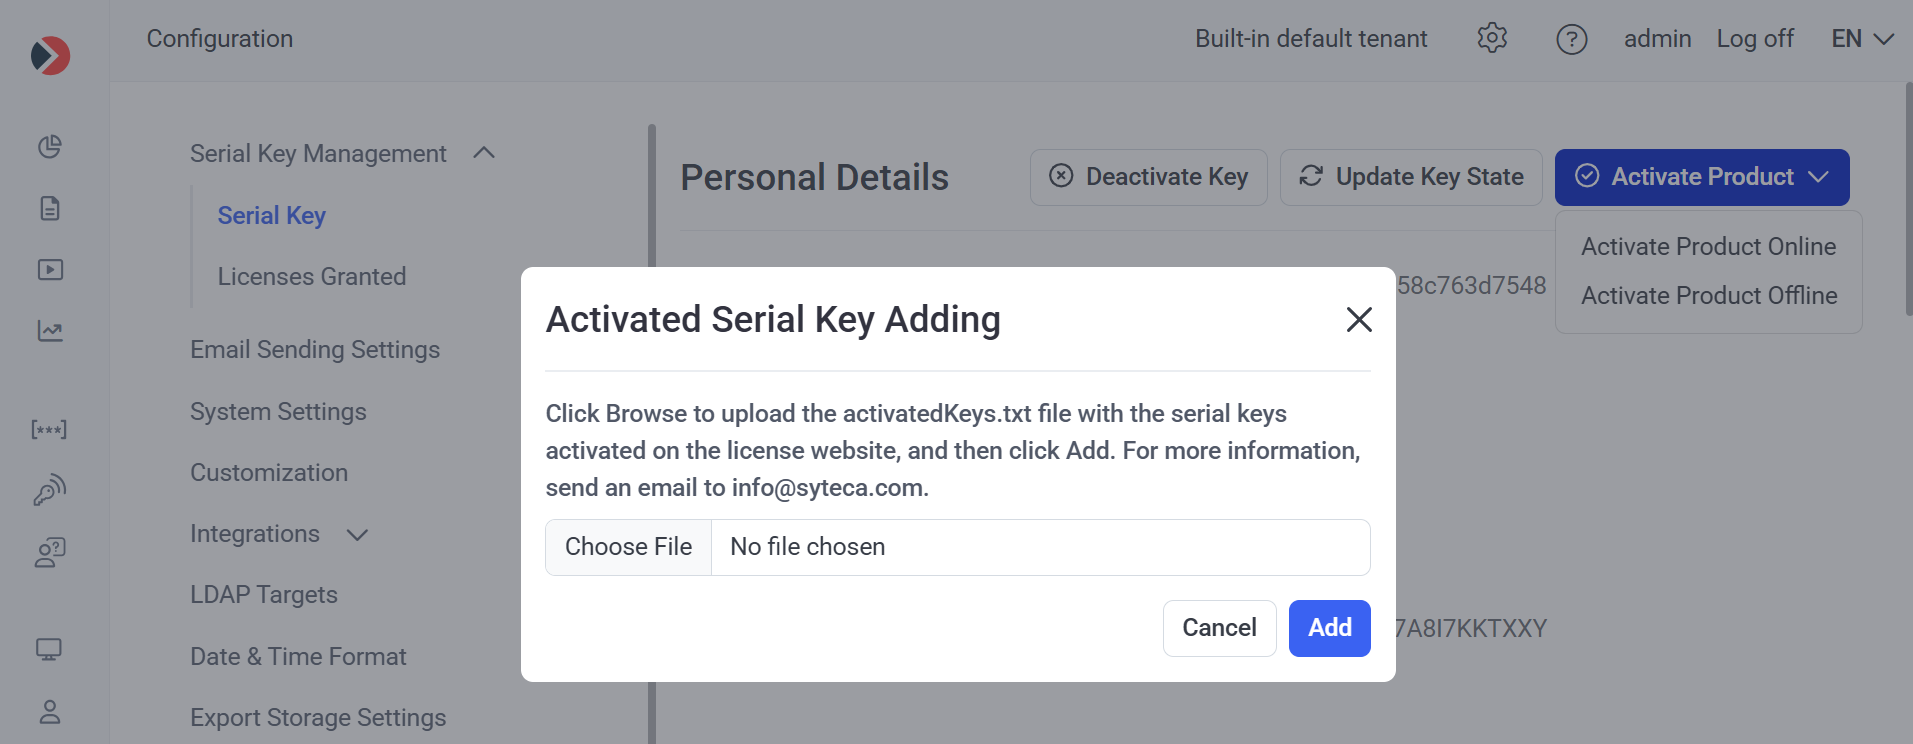Open the settings gear icon in header
The height and width of the screenshot is (744, 1913).
coord(1492,39)
